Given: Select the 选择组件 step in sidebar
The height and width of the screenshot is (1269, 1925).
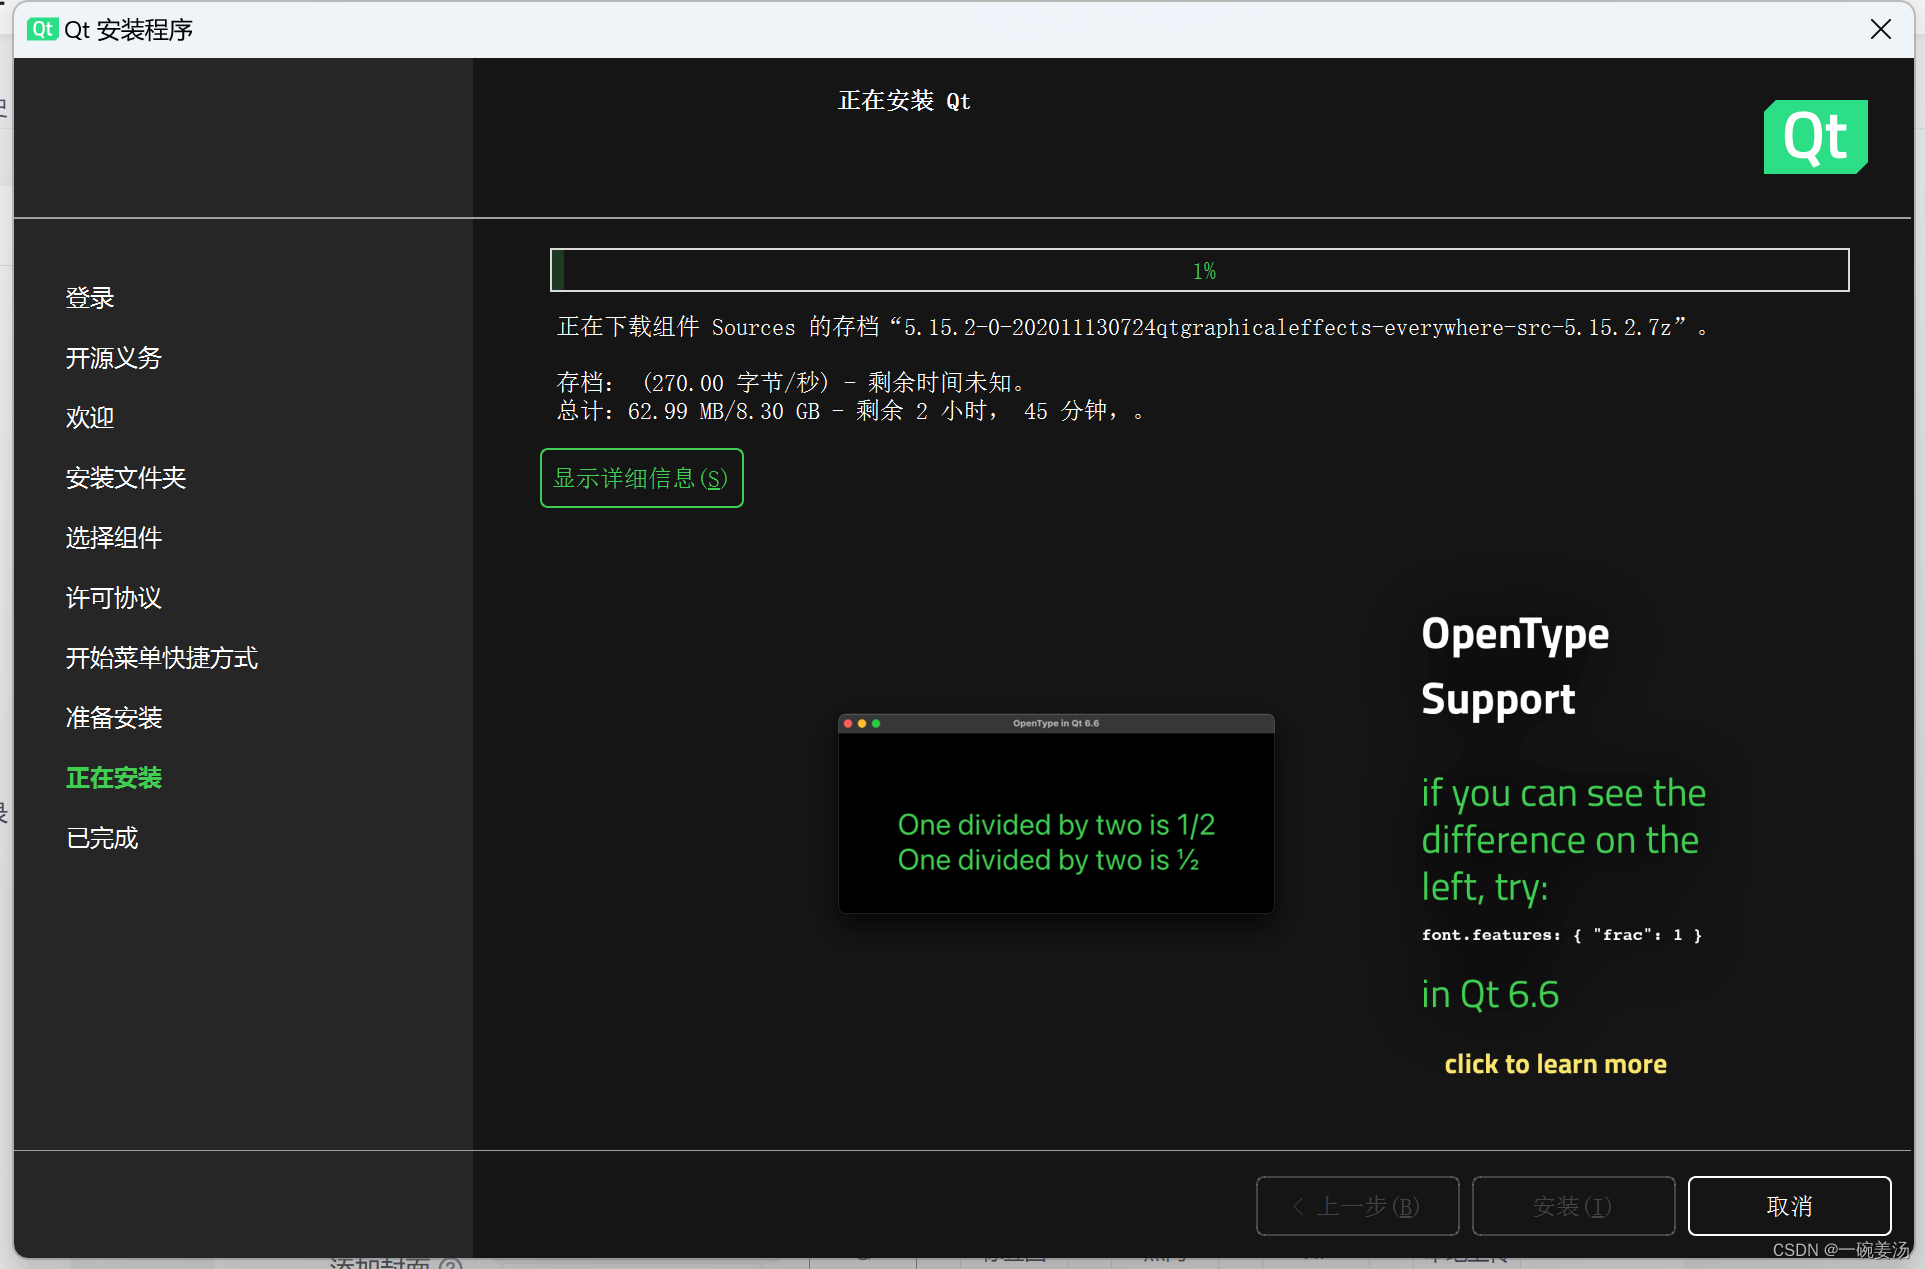Looking at the screenshot, I should pyautogui.click(x=114, y=538).
